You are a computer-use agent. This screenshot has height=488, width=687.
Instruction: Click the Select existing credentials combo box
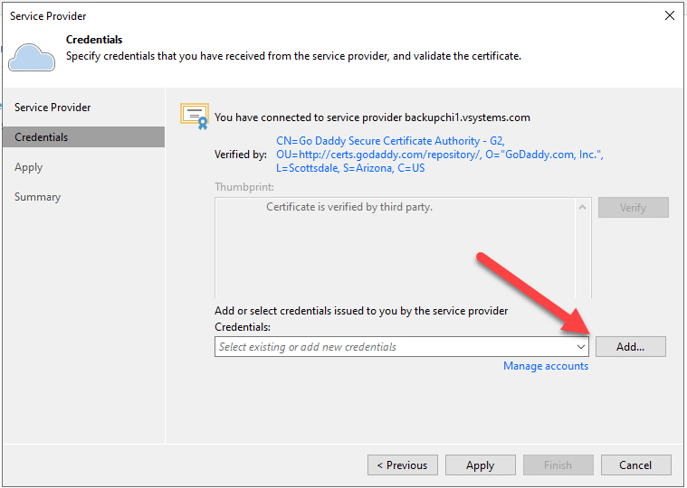401,347
